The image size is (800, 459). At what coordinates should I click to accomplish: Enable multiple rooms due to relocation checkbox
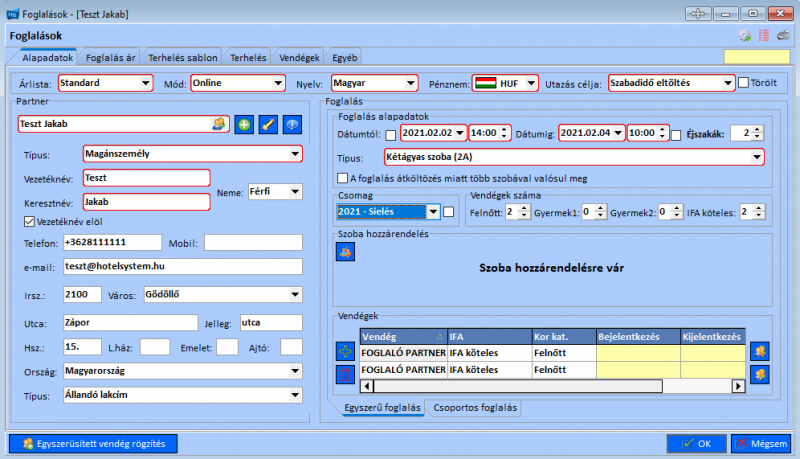click(x=344, y=179)
